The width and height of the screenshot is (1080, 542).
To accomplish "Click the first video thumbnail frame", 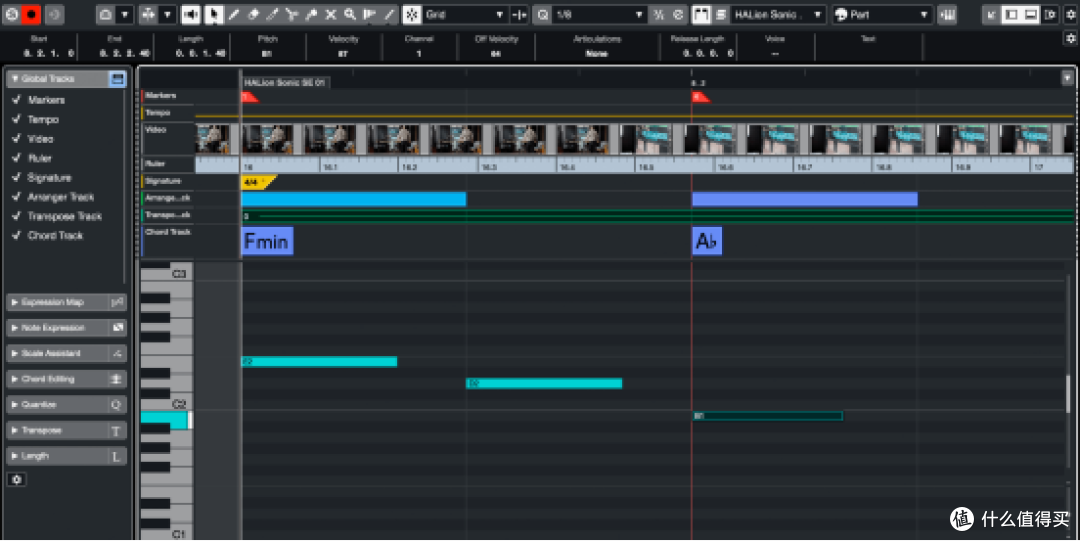I will click(213, 138).
